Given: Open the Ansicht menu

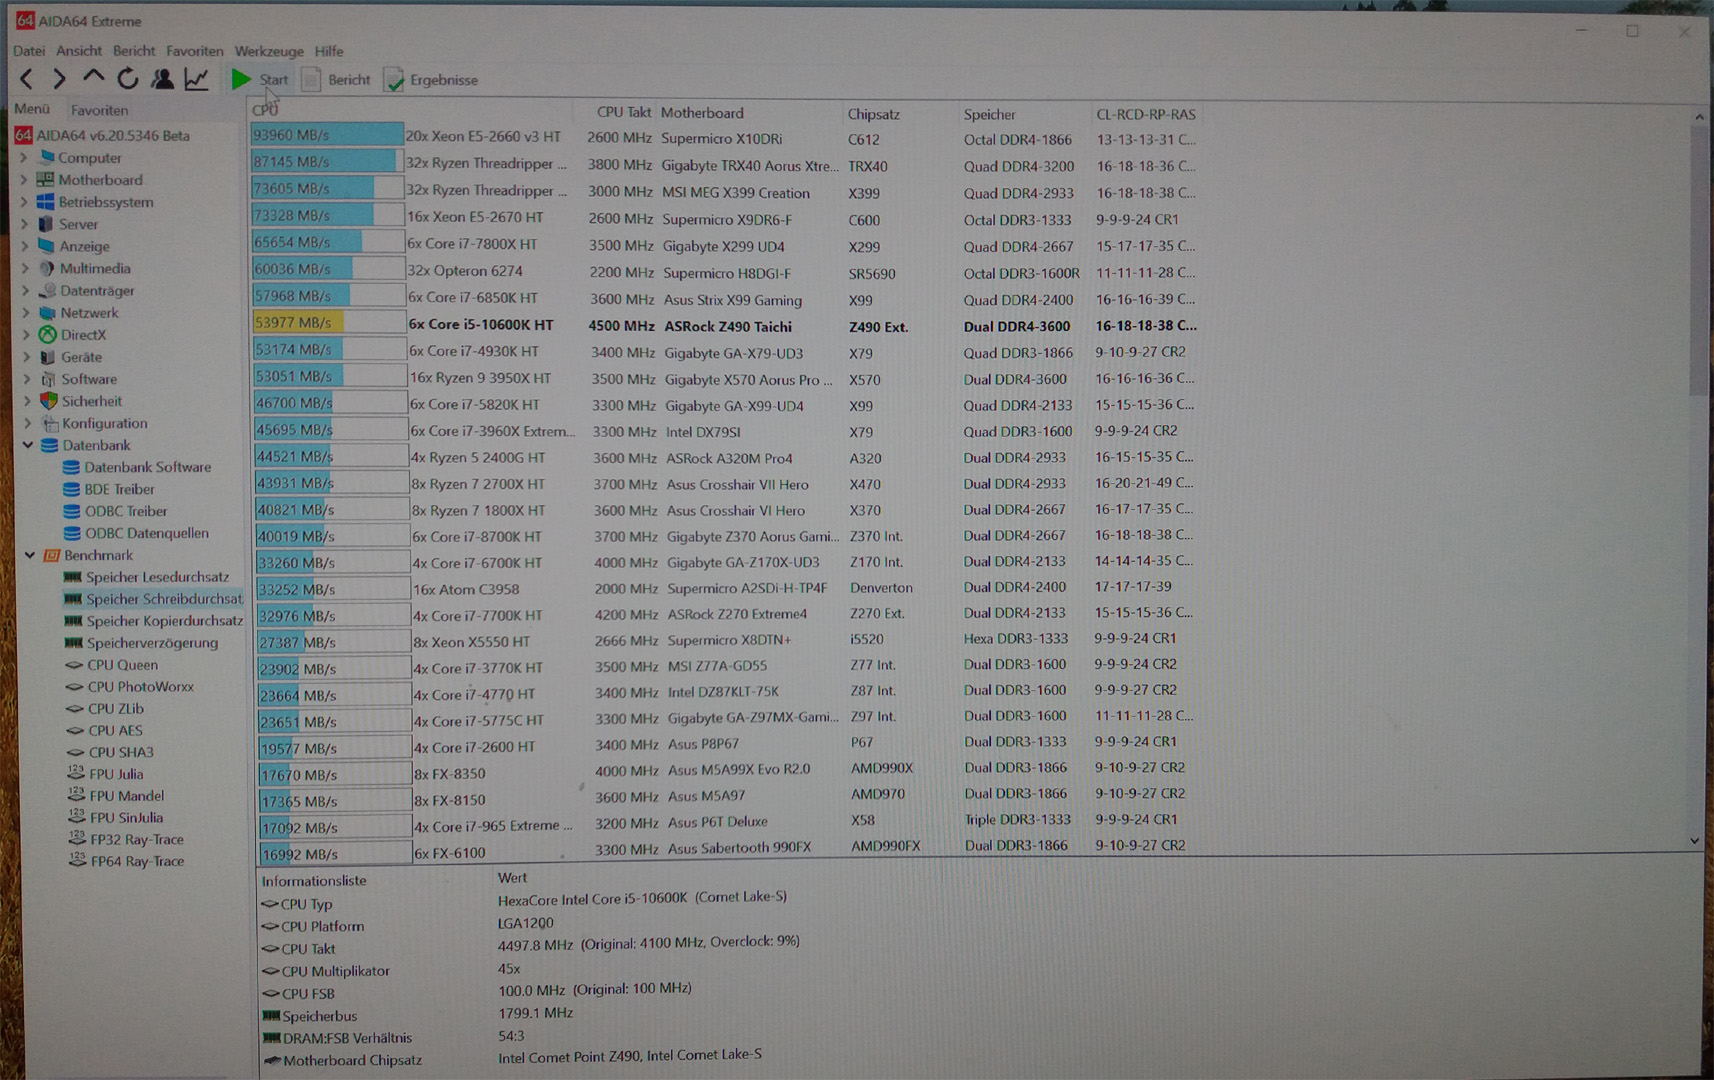Looking at the screenshot, I should (79, 51).
